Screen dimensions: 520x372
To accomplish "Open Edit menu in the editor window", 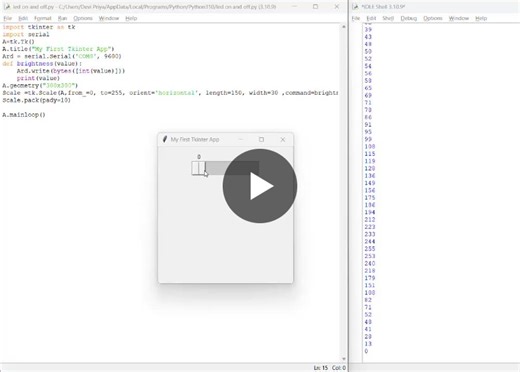I will [x=23, y=18].
